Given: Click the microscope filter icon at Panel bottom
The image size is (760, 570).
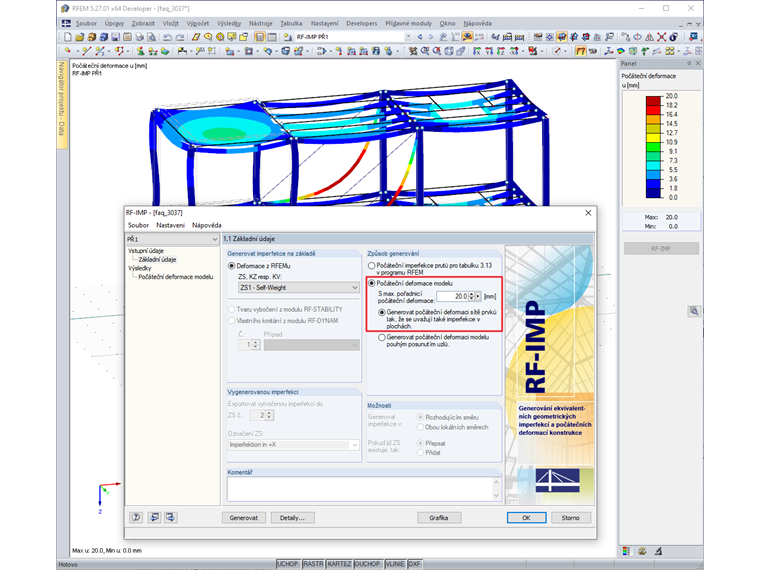Looking at the screenshot, I should [x=658, y=551].
